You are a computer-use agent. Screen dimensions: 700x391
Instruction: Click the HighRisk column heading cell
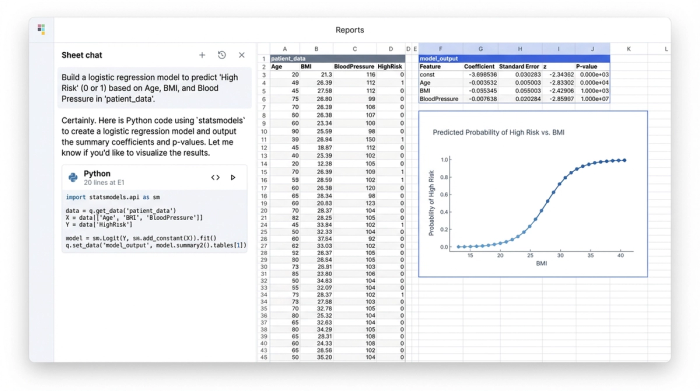pyautogui.click(x=390, y=67)
